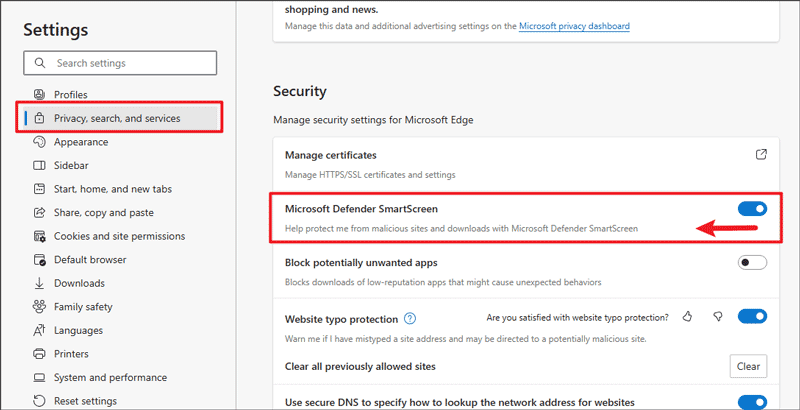Screen dimensions: 800x410
Task: Click the search magnifier icon in settings
Action: (39, 63)
